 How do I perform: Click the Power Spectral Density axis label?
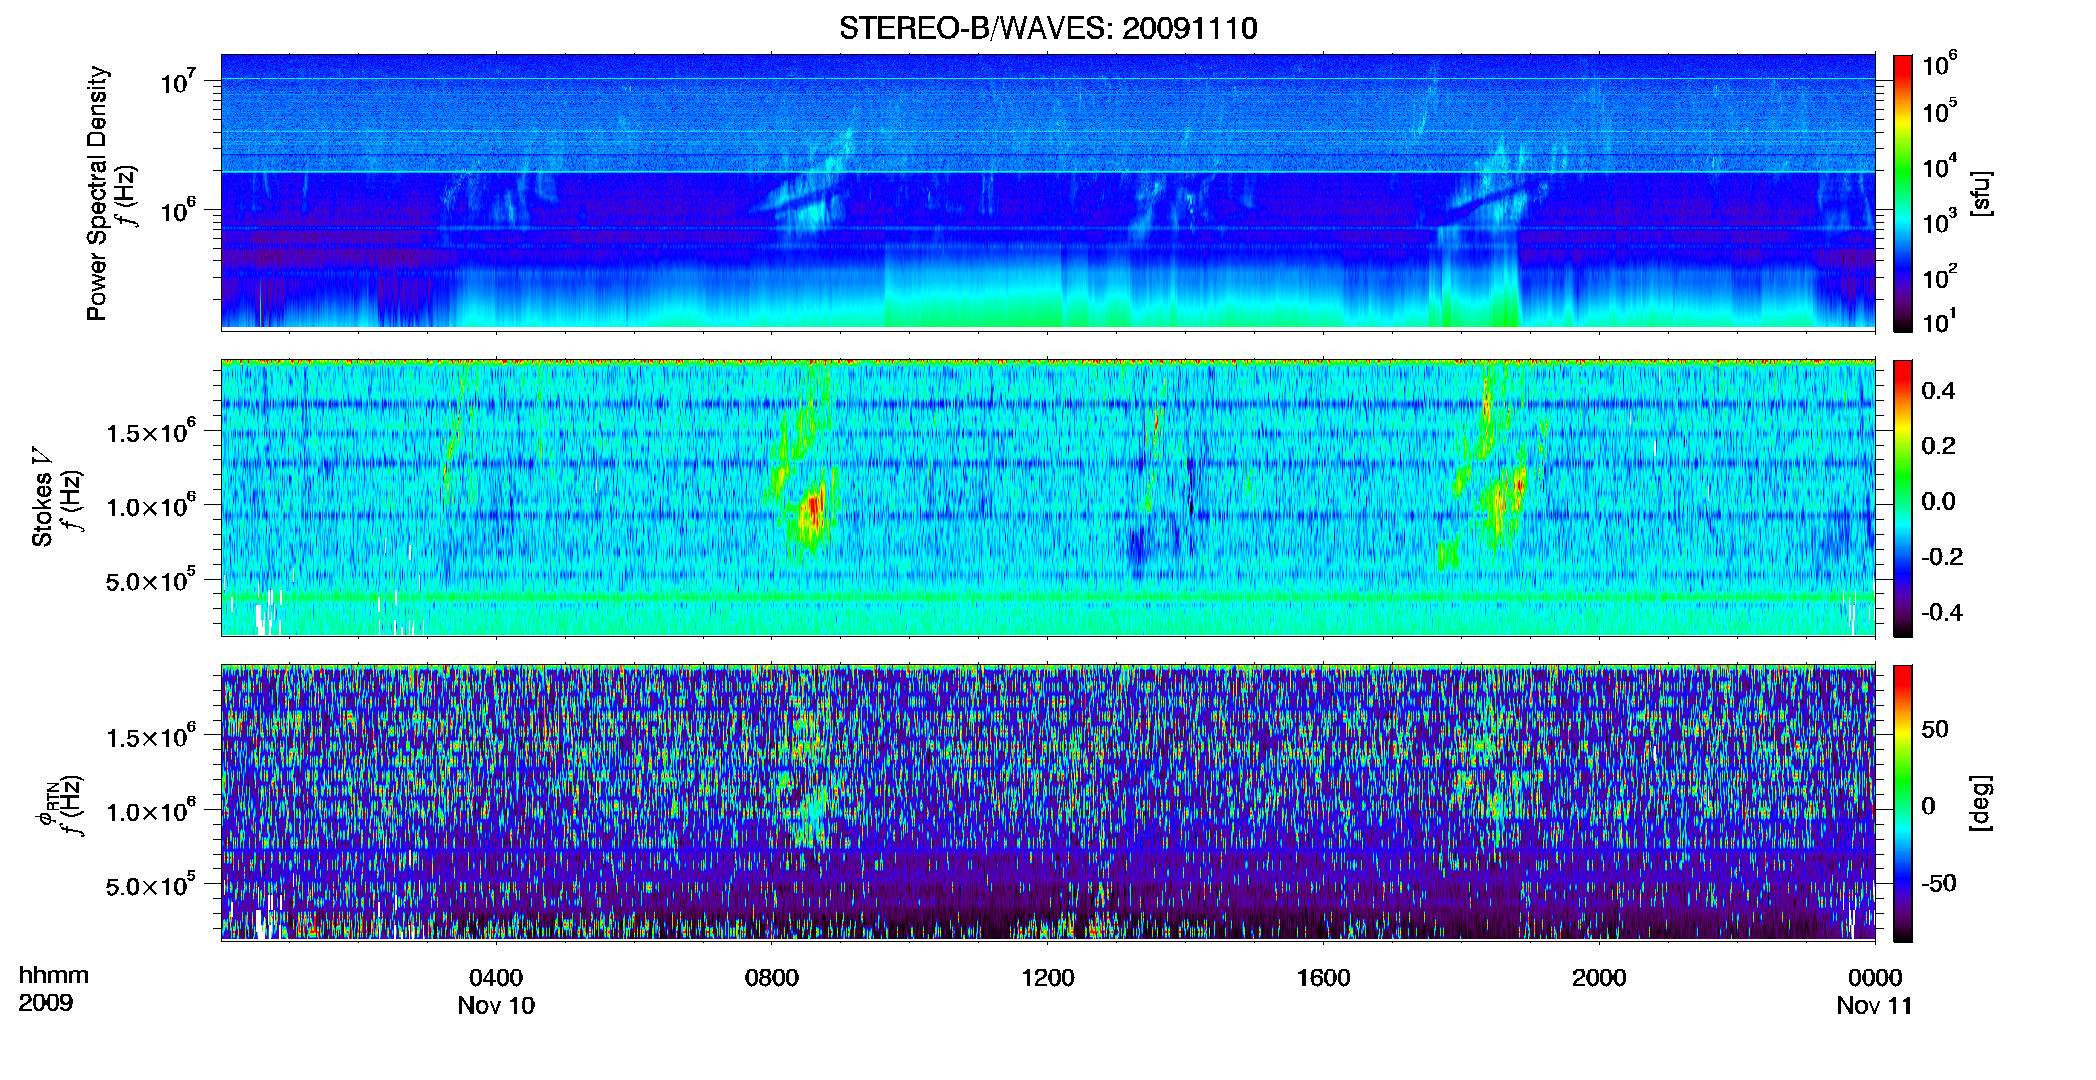tap(97, 193)
